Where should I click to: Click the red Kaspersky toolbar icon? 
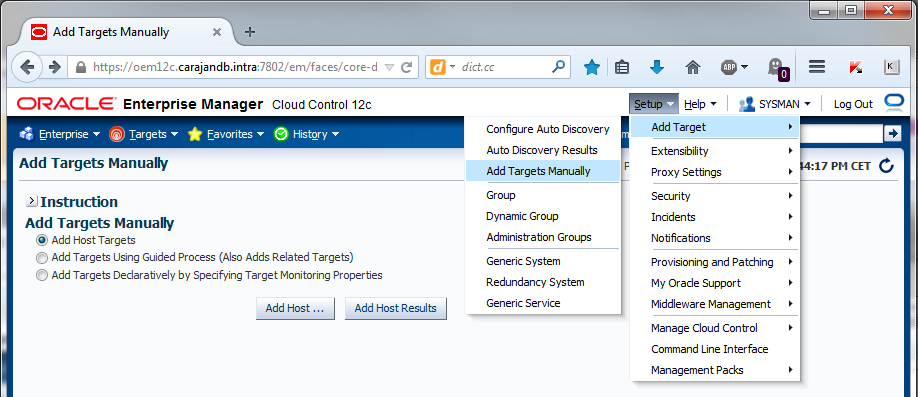pos(855,67)
